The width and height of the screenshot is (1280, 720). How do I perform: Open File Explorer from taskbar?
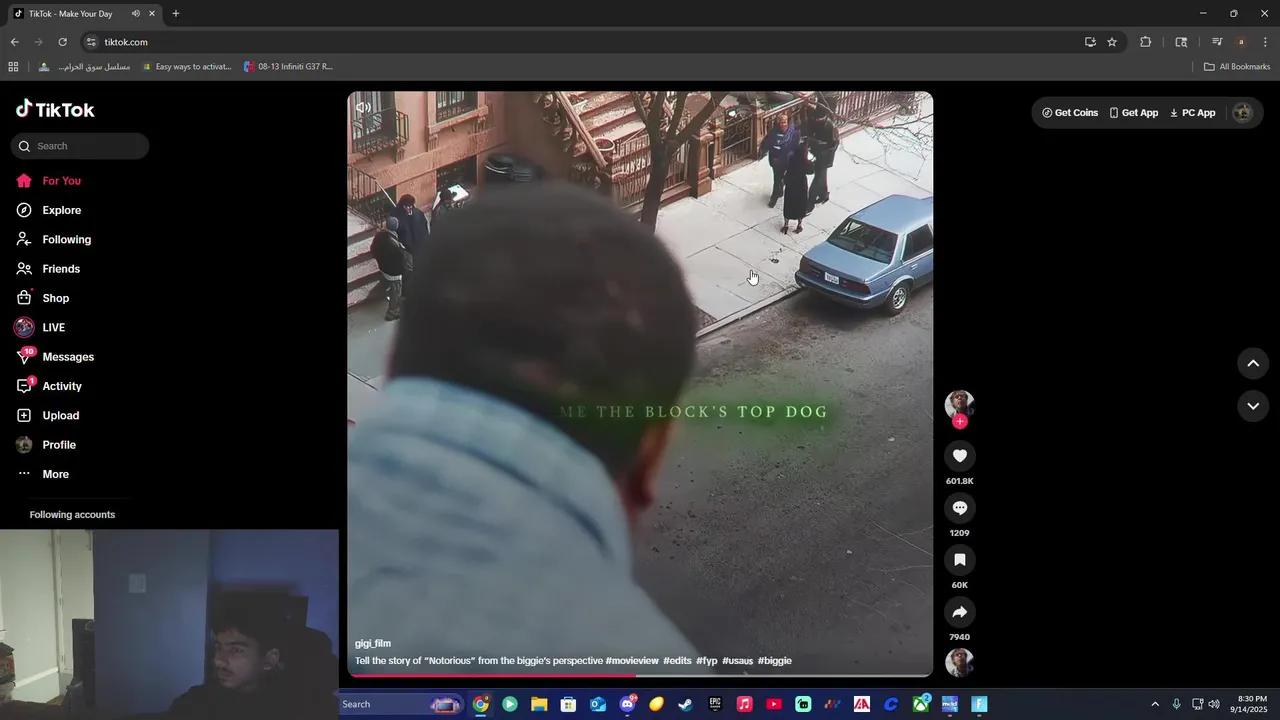pos(539,704)
